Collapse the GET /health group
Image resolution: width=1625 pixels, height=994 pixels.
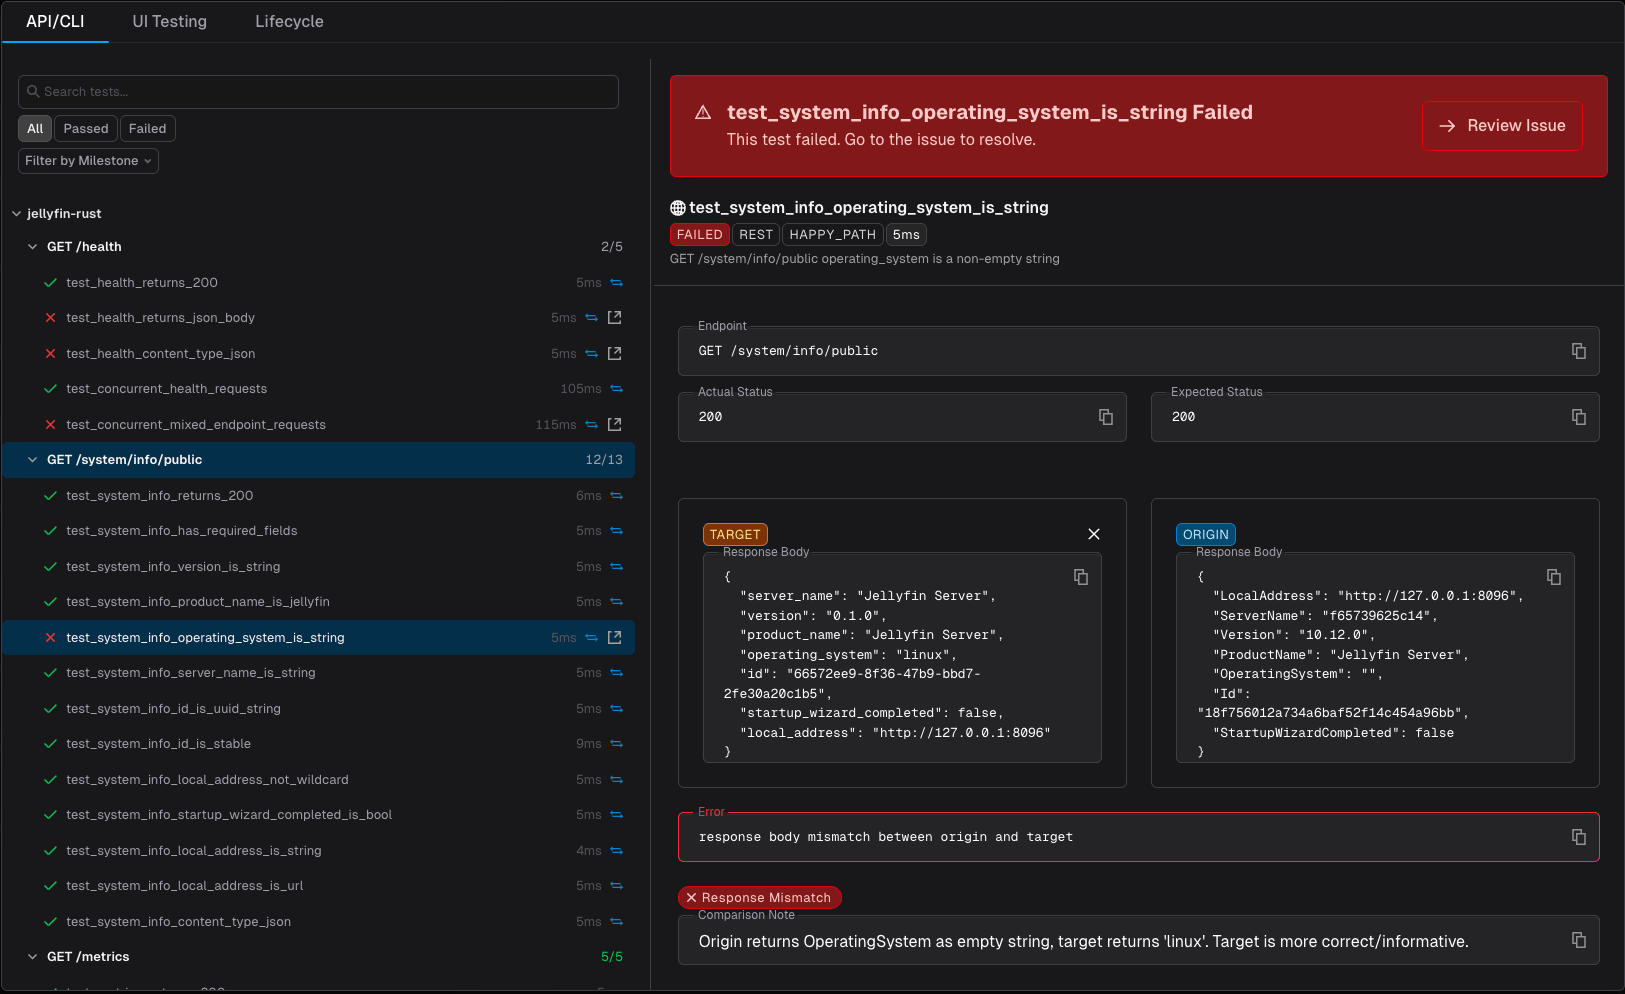tap(32, 247)
